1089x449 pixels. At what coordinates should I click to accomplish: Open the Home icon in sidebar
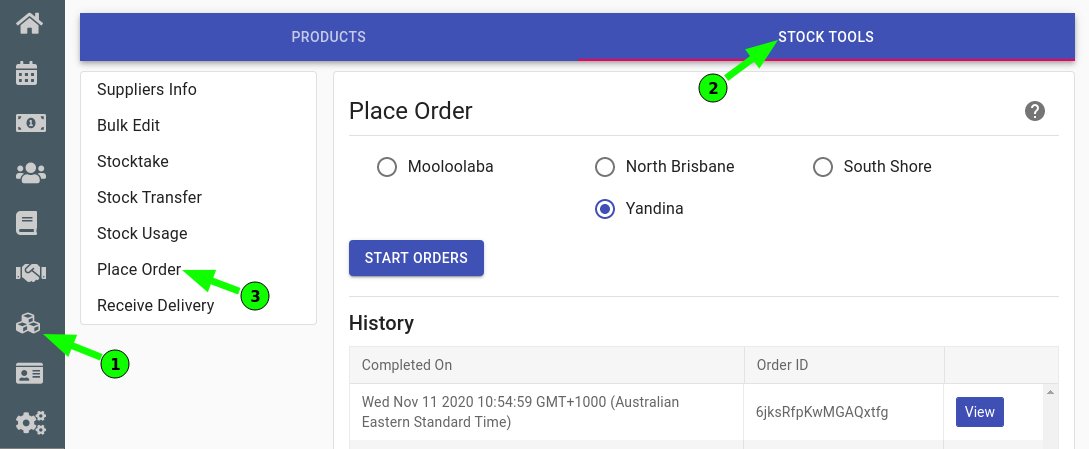[29, 24]
